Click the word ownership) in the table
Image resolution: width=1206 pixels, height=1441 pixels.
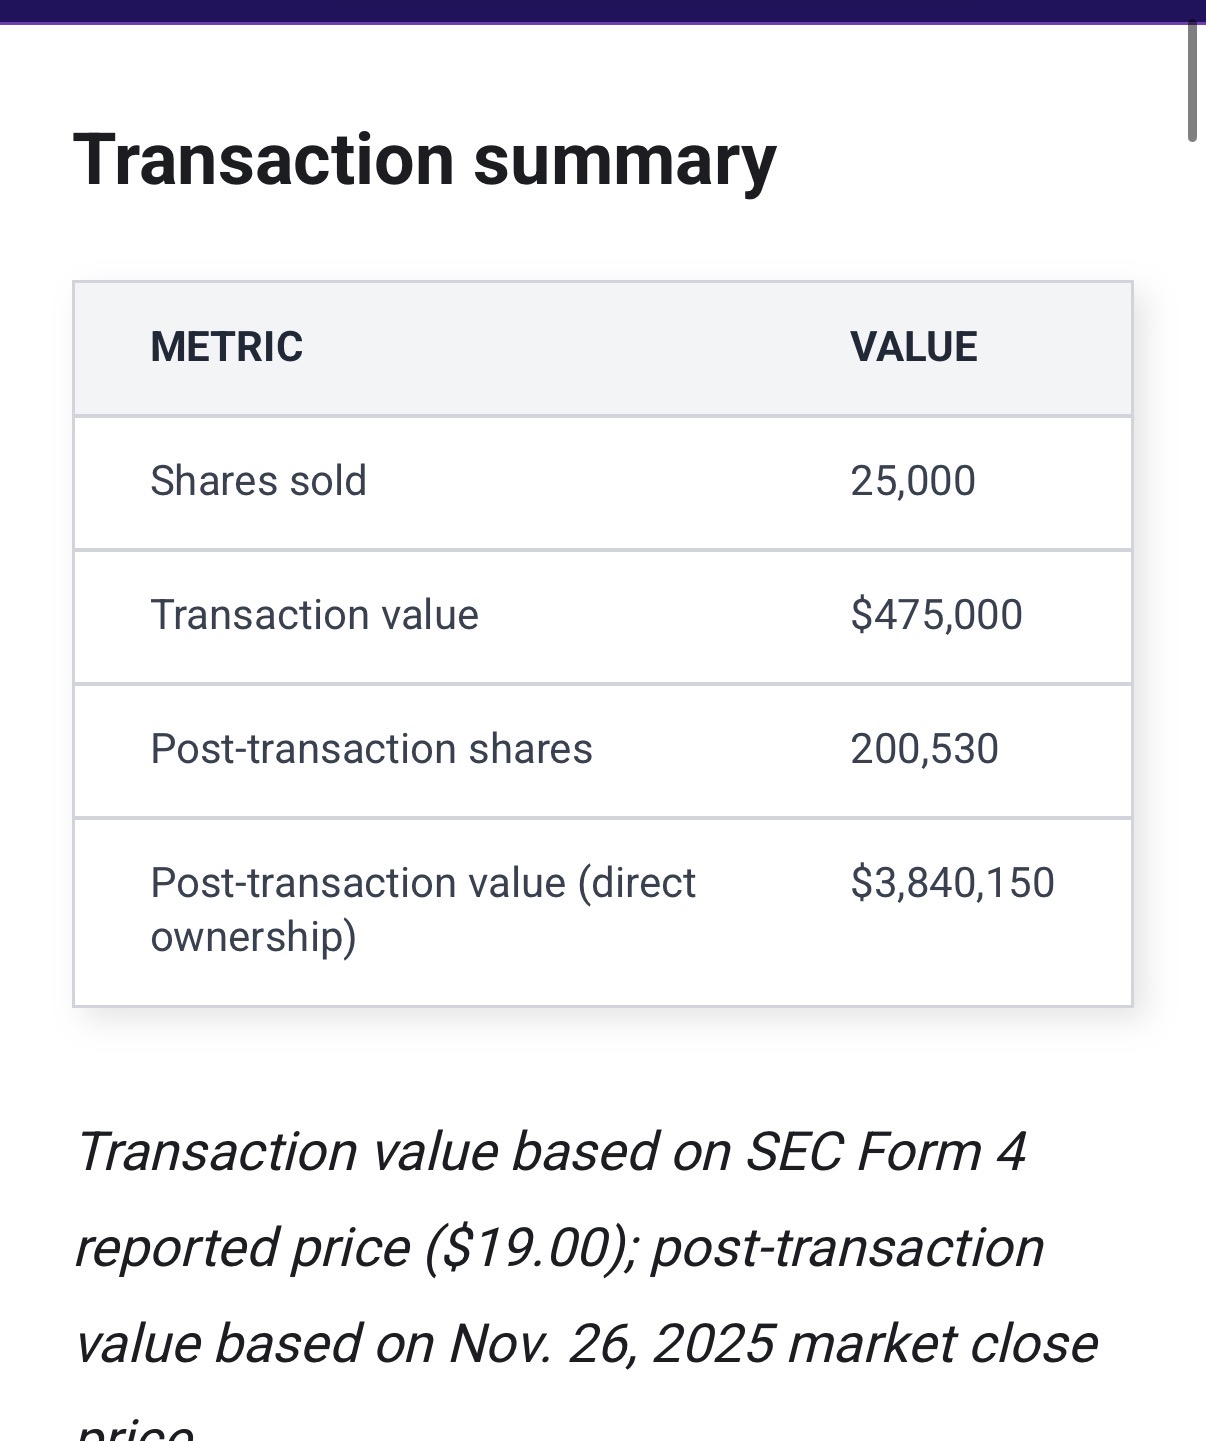(x=253, y=937)
